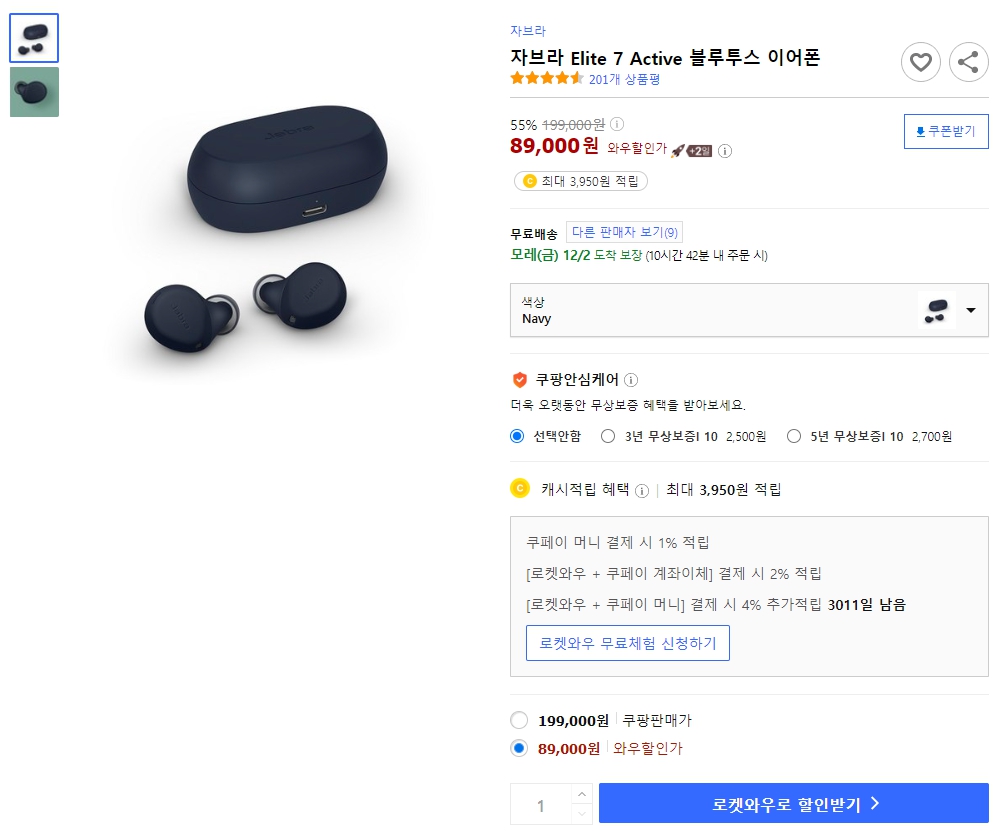This screenshot has height=831, width=995.
Task: Click the wishlist heart icon
Action: coord(921,62)
